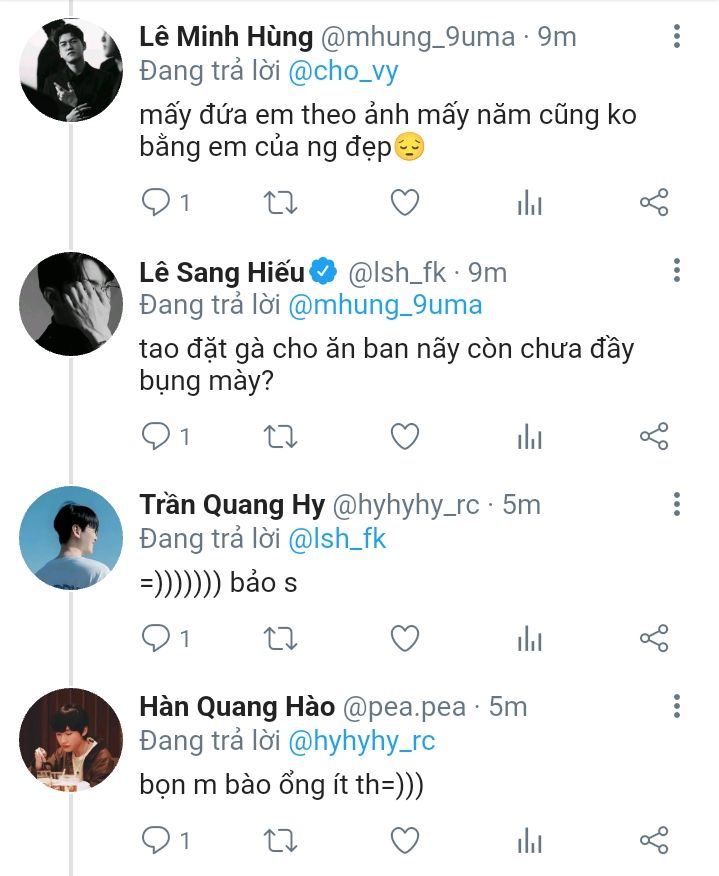Screen dimensions: 719x876
Task: Reply to Trần Quang Hy's tweet
Action: pos(156,638)
